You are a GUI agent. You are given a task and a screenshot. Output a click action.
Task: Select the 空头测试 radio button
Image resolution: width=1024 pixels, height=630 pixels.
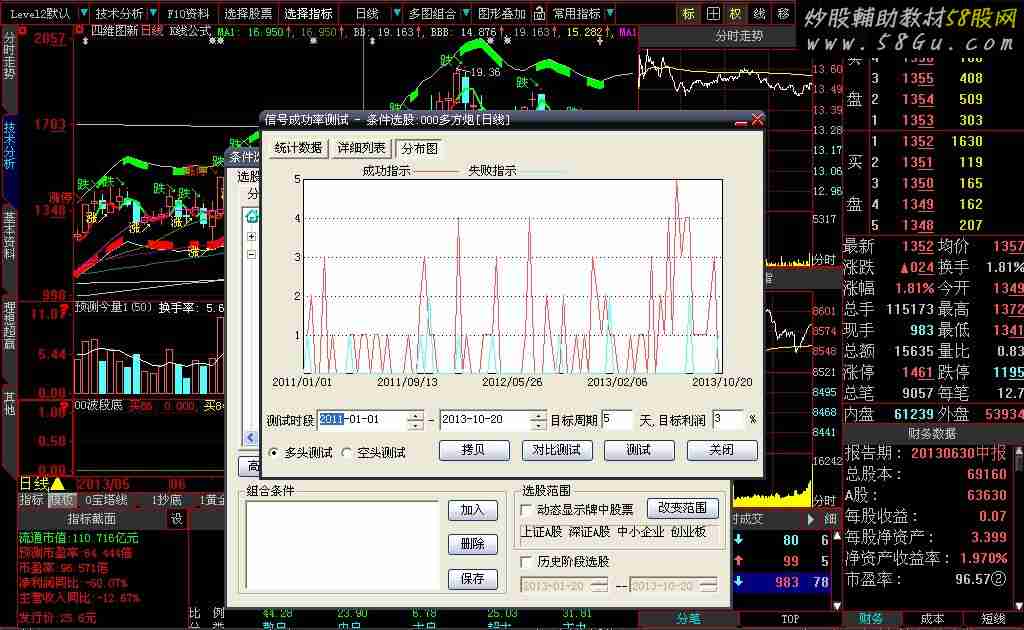coord(346,452)
